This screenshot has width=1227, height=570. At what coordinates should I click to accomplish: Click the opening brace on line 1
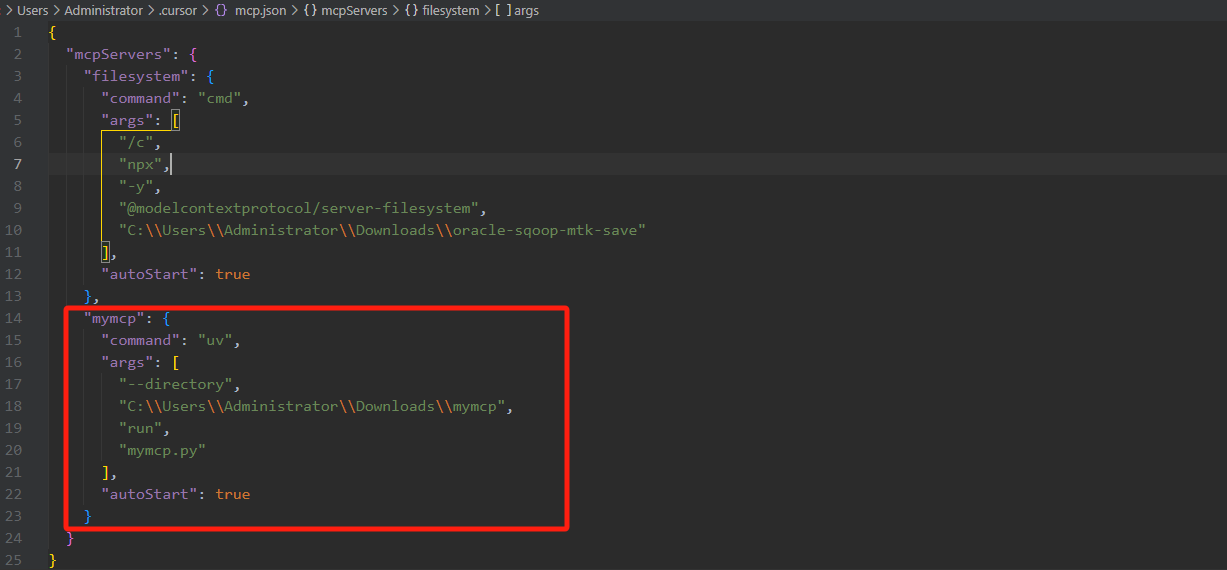(52, 32)
